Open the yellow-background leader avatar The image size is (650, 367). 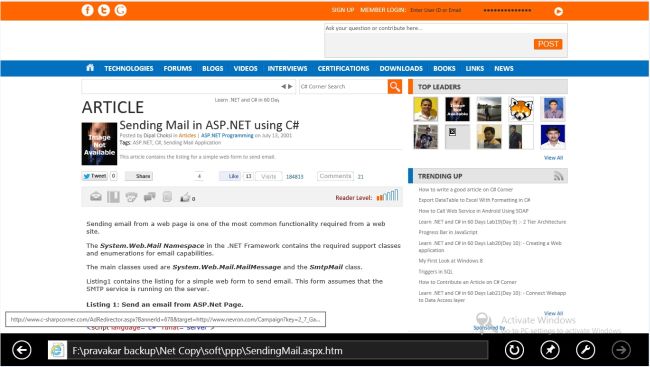[x=425, y=109]
